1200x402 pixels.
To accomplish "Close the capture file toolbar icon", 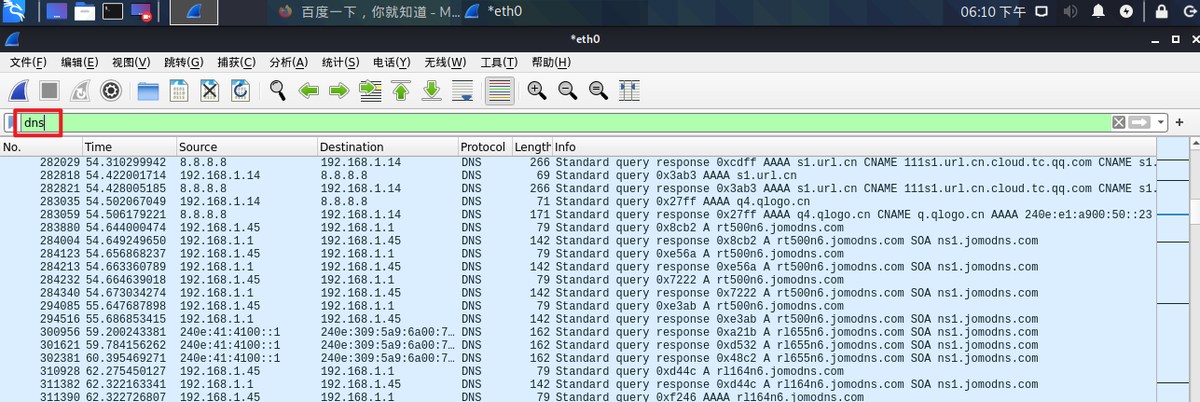I will pyautogui.click(x=210, y=91).
